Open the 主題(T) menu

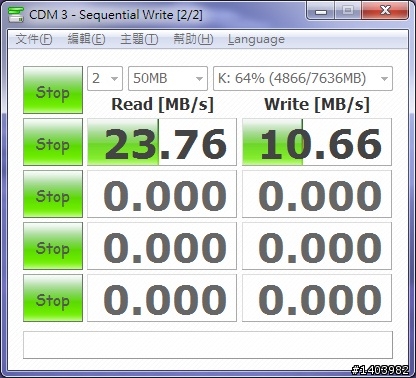[x=139, y=39]
